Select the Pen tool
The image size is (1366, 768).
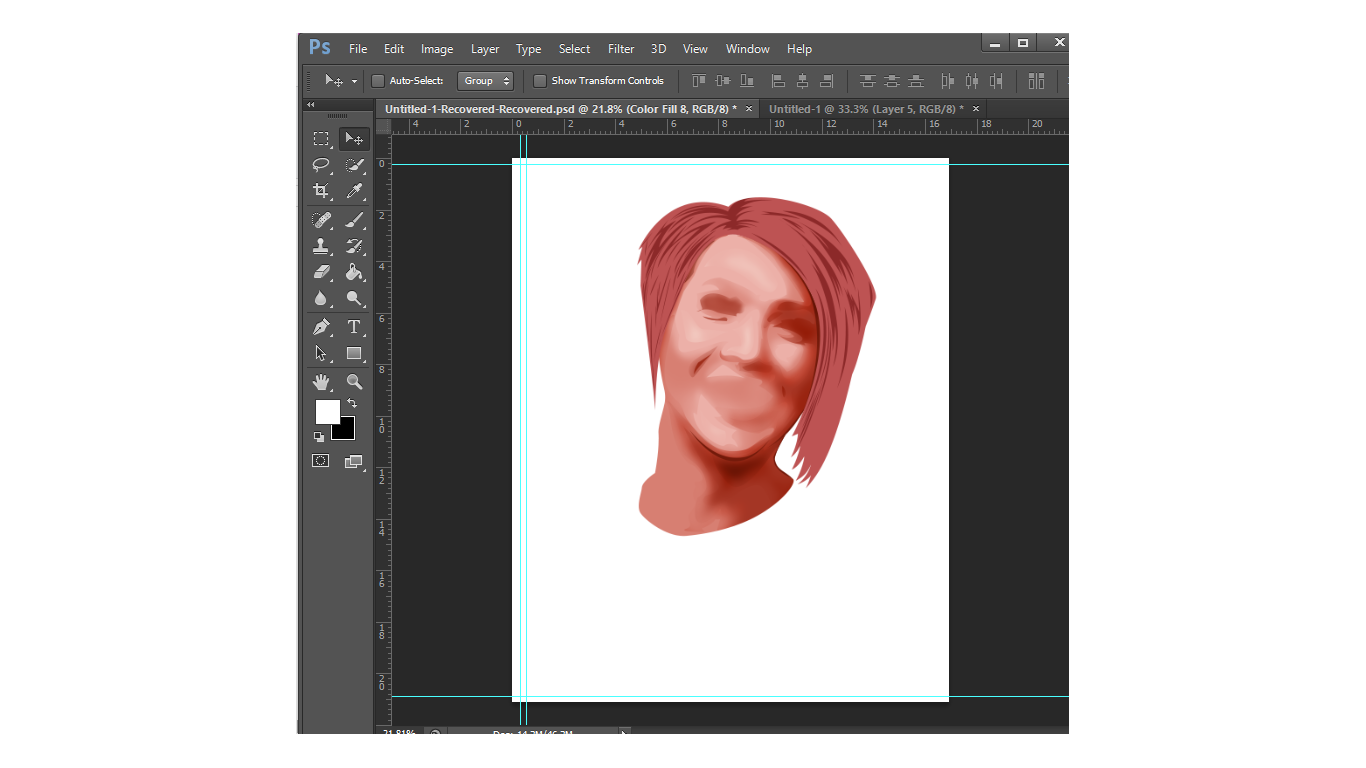[321, 327]
